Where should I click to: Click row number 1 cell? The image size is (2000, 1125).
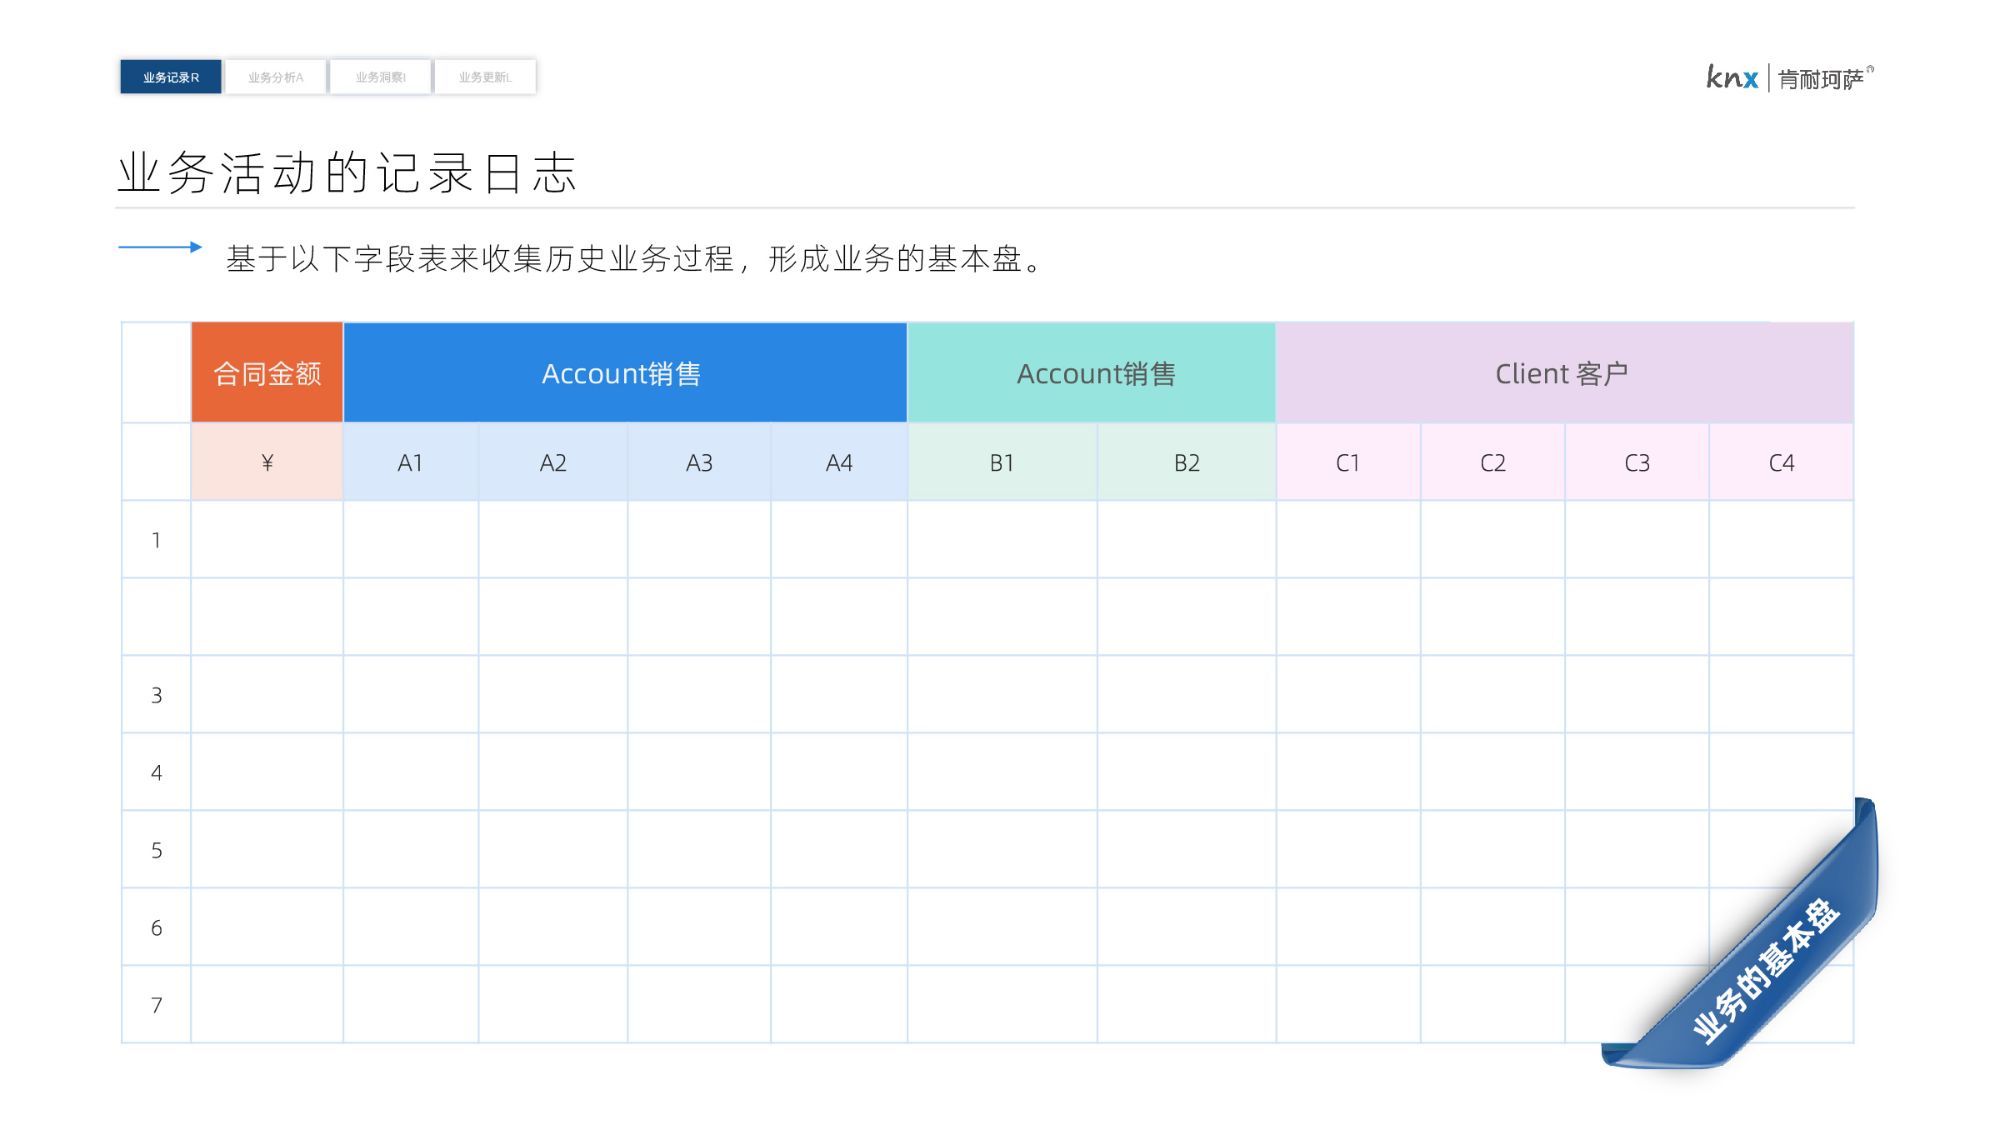point(156,540)
